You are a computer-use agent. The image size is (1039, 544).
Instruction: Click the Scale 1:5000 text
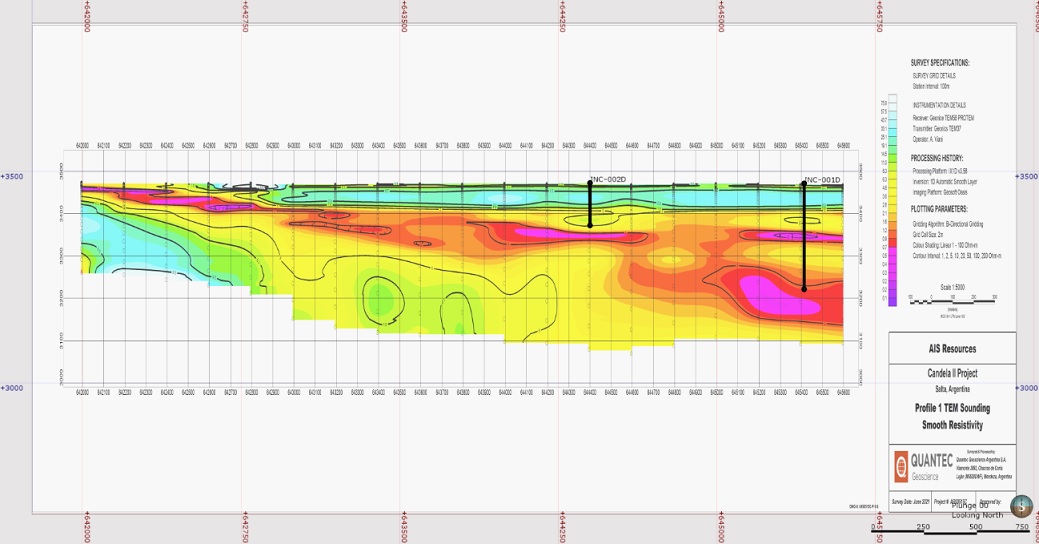952,287
